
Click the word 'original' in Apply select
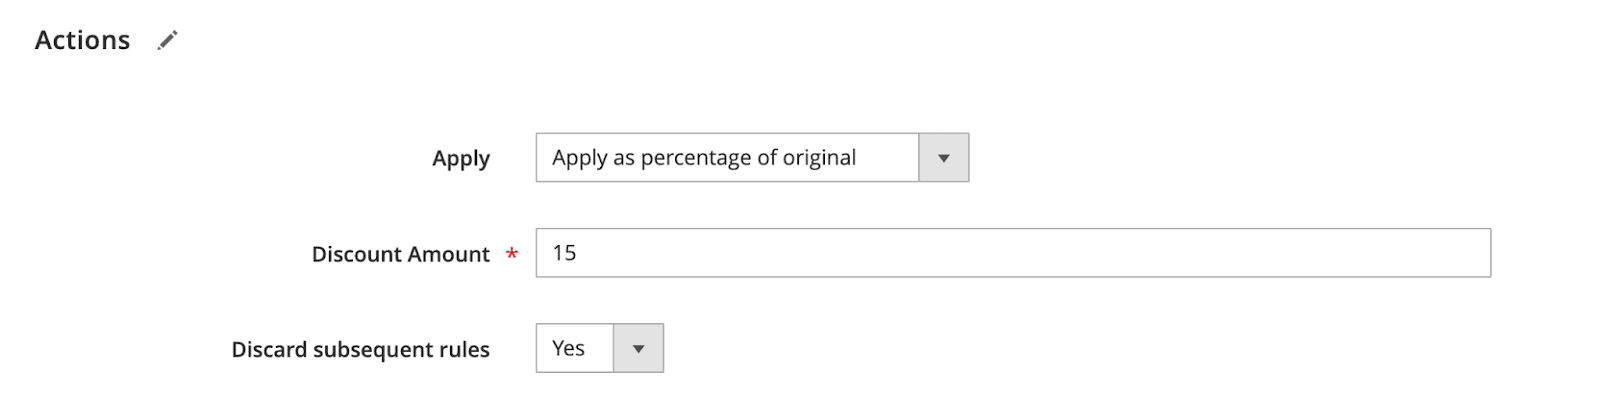coord(818,158)
